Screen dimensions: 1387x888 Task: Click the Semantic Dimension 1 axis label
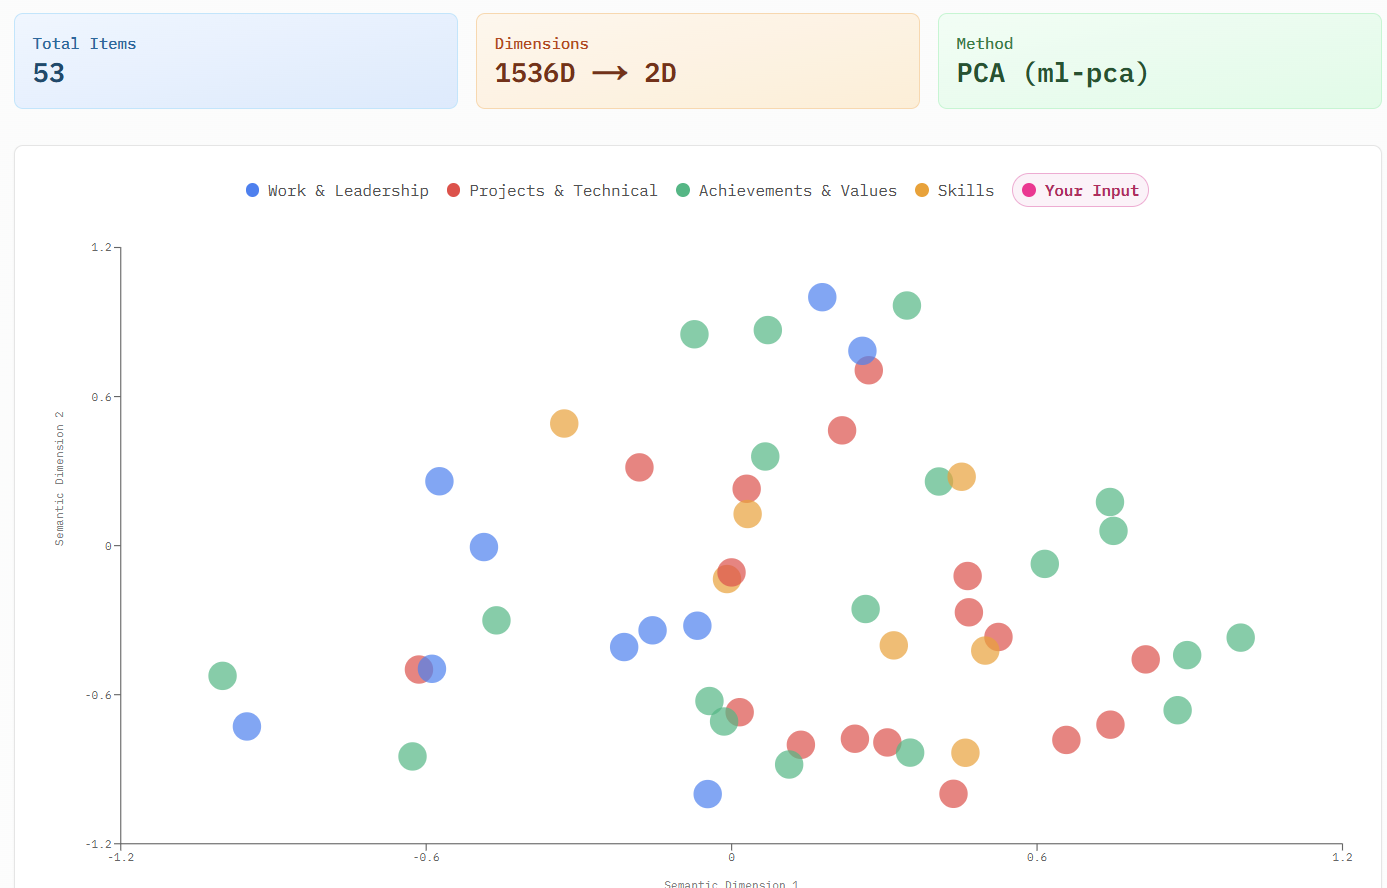[731, 884]
